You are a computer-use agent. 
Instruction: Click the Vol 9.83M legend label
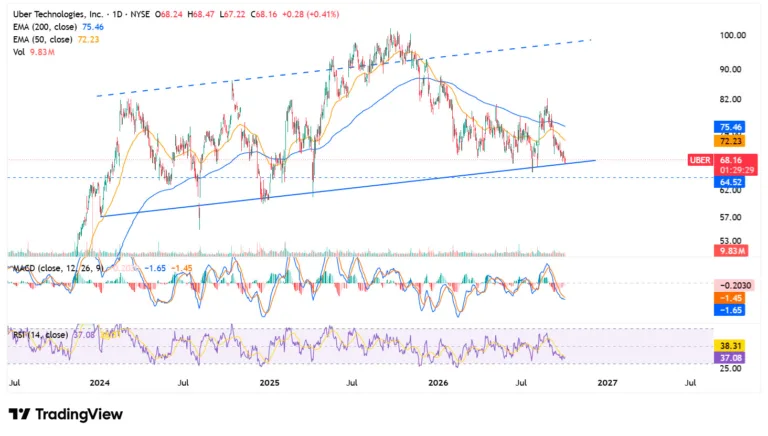pos(34,52)
